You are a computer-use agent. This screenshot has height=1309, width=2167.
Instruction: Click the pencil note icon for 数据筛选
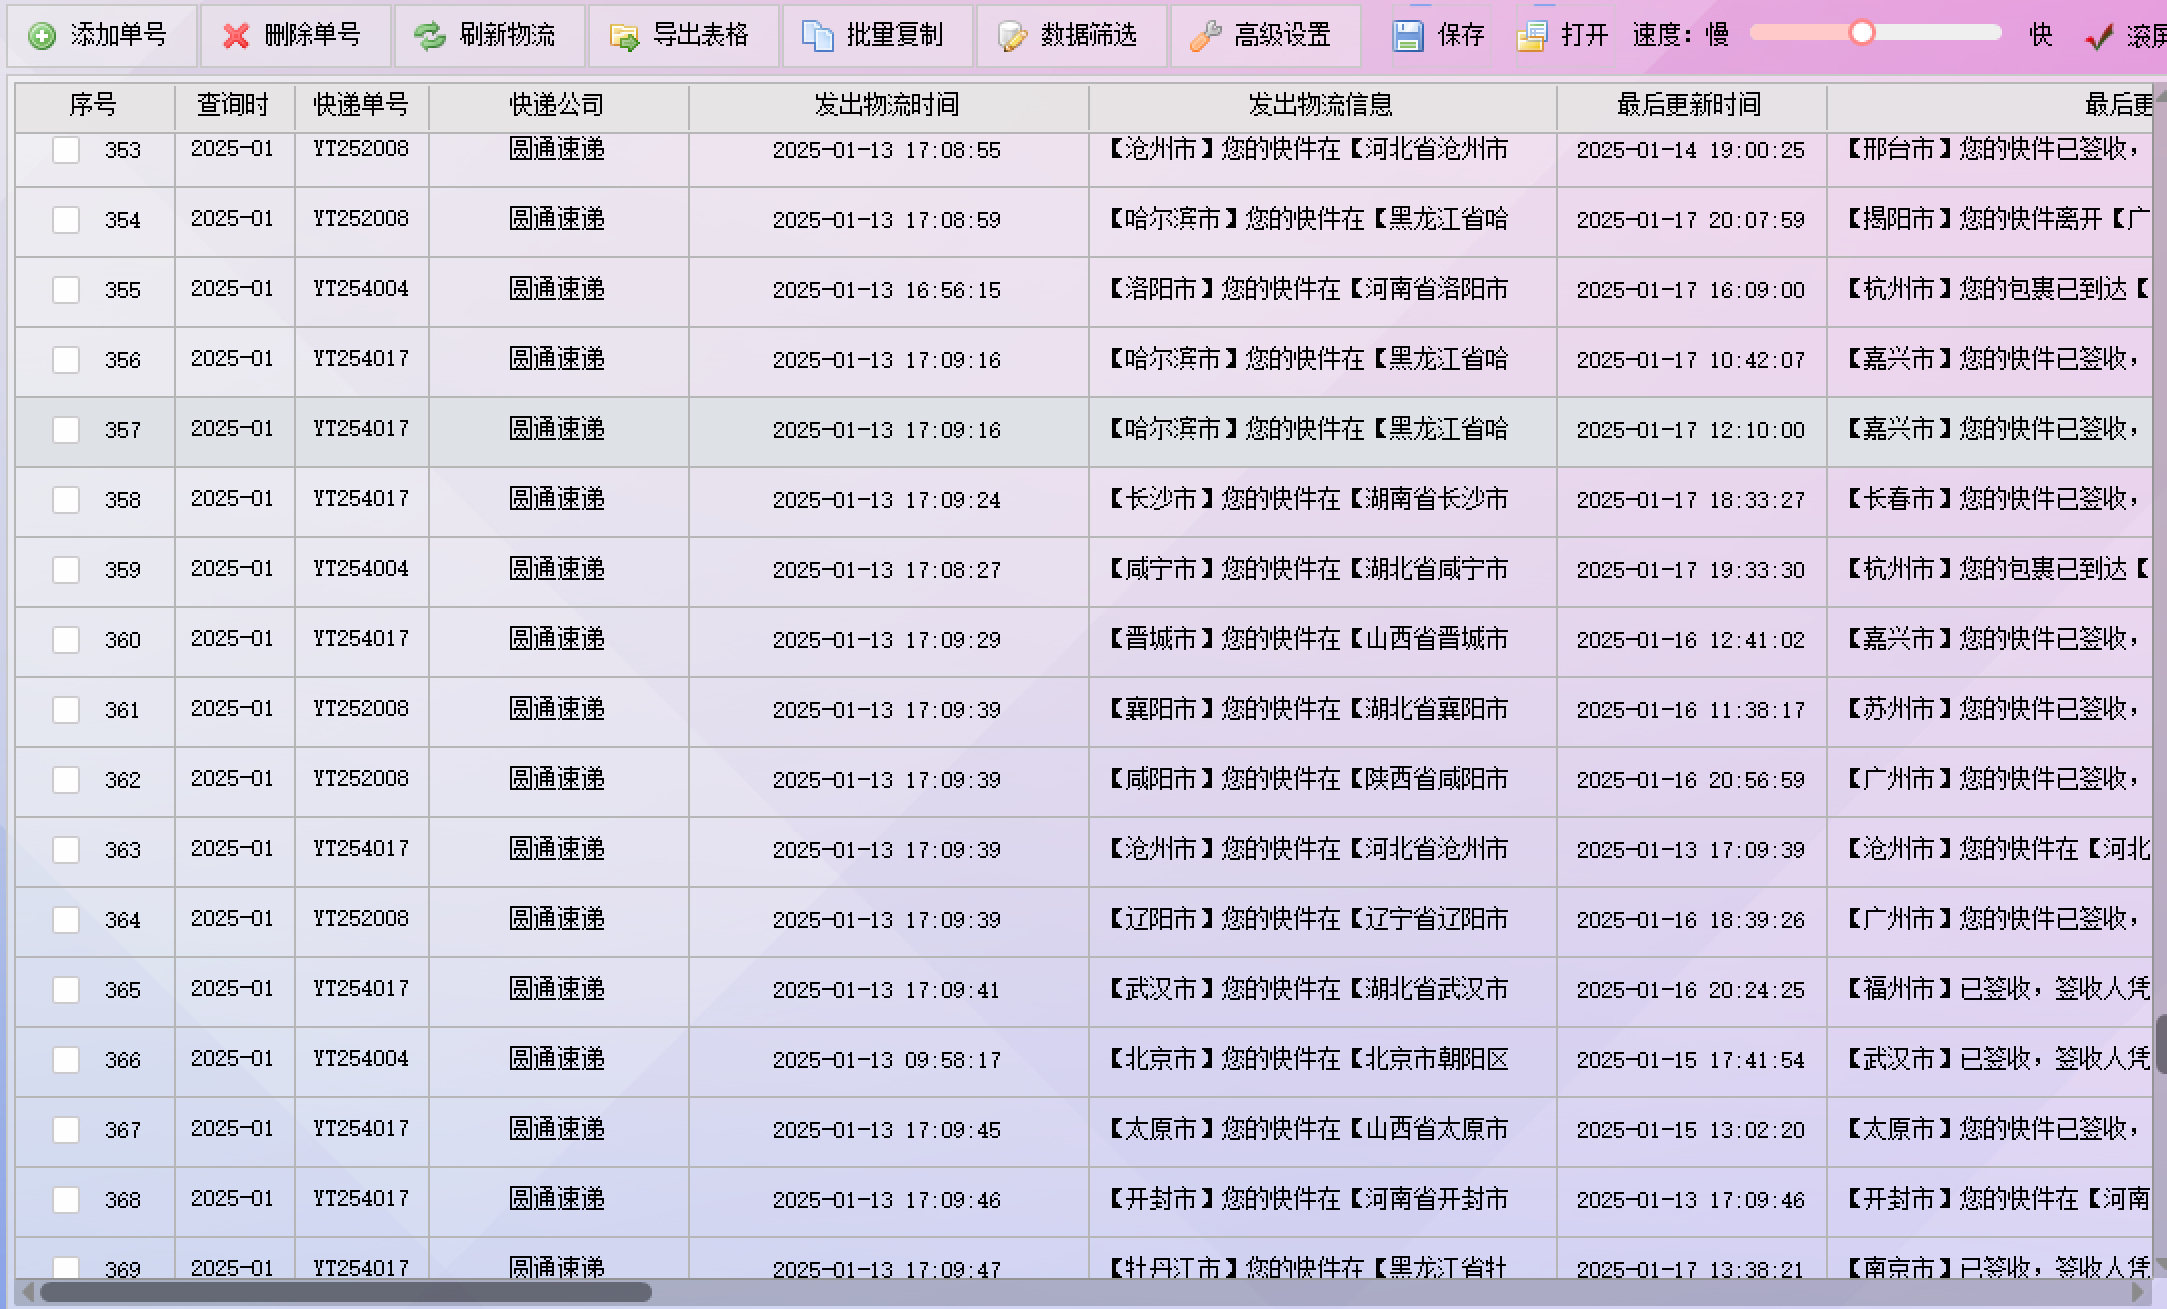[x=1012, y=37]
